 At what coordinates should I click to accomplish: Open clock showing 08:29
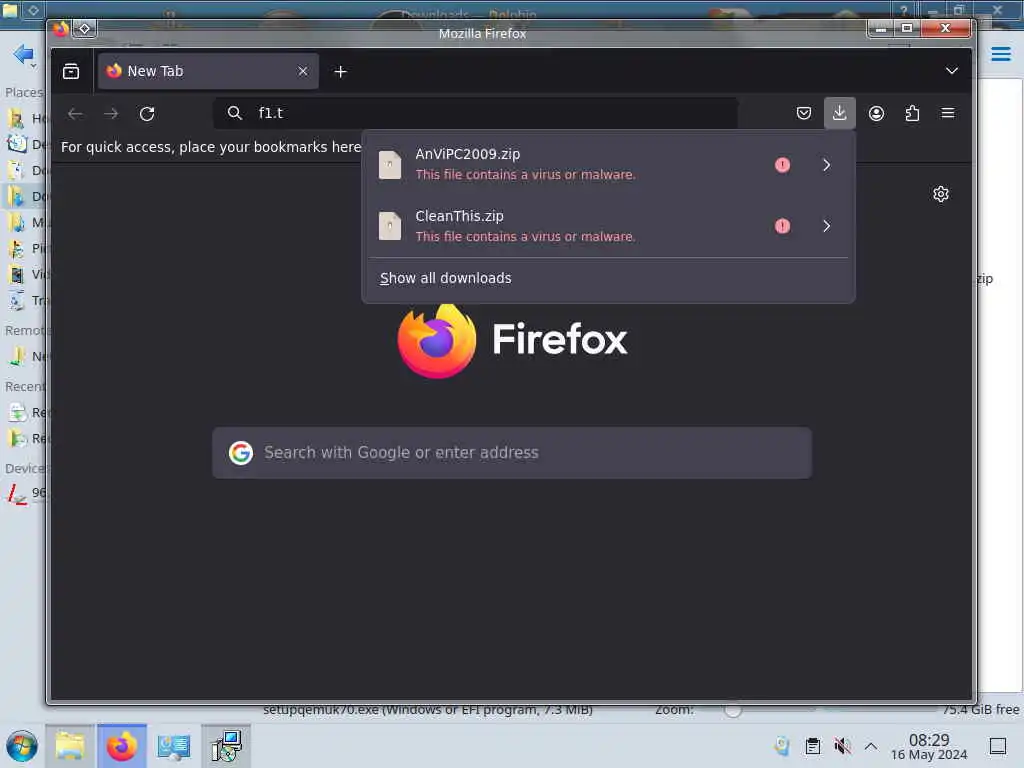coord(929,746)
